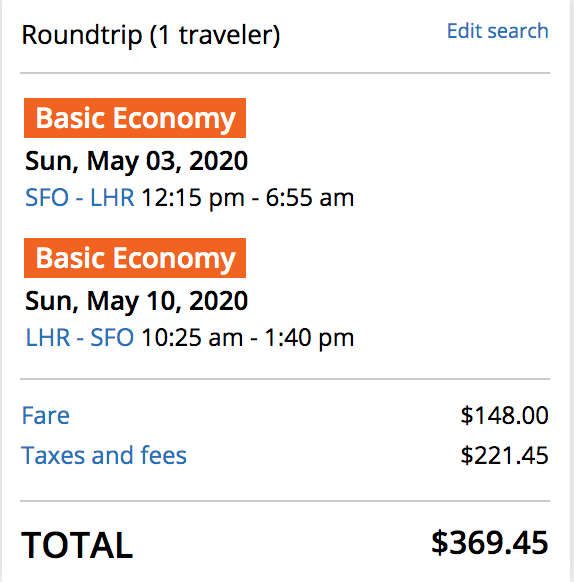
Task: Click the TOTAL label
Action: (77, 545)
